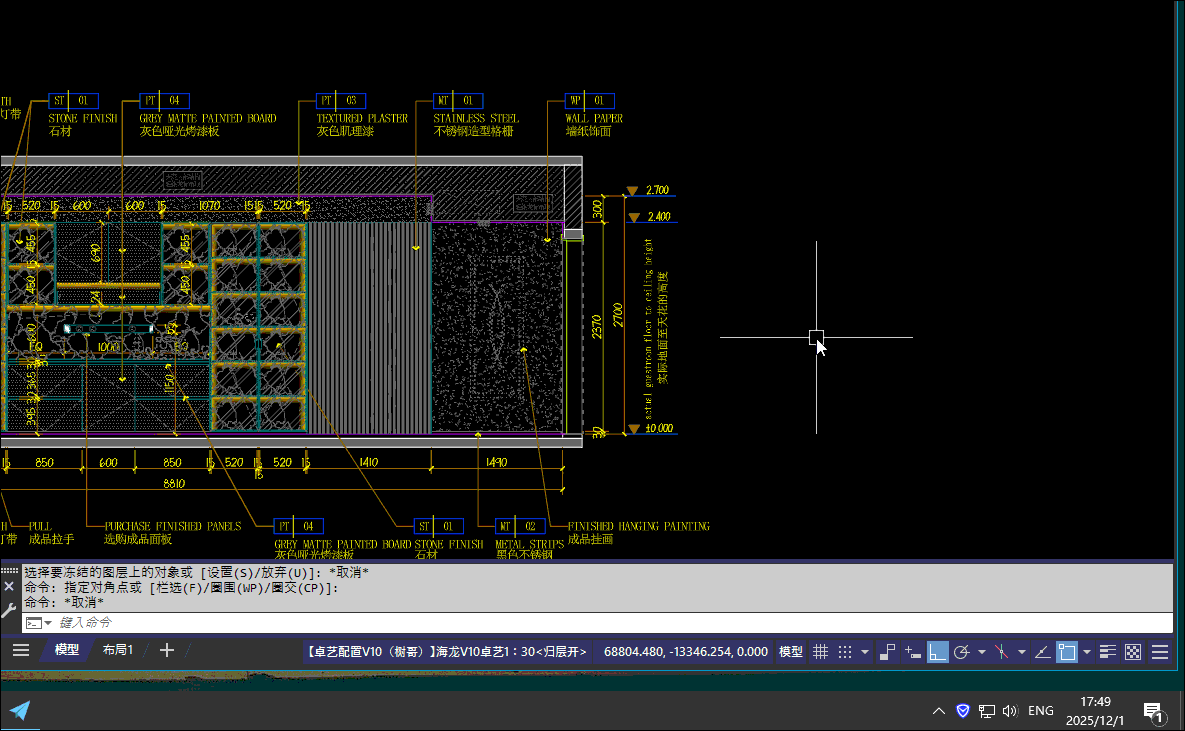Screen dimensions: 1185x731
Task: Expand polar tracking angle options
Action: (982, 652)
